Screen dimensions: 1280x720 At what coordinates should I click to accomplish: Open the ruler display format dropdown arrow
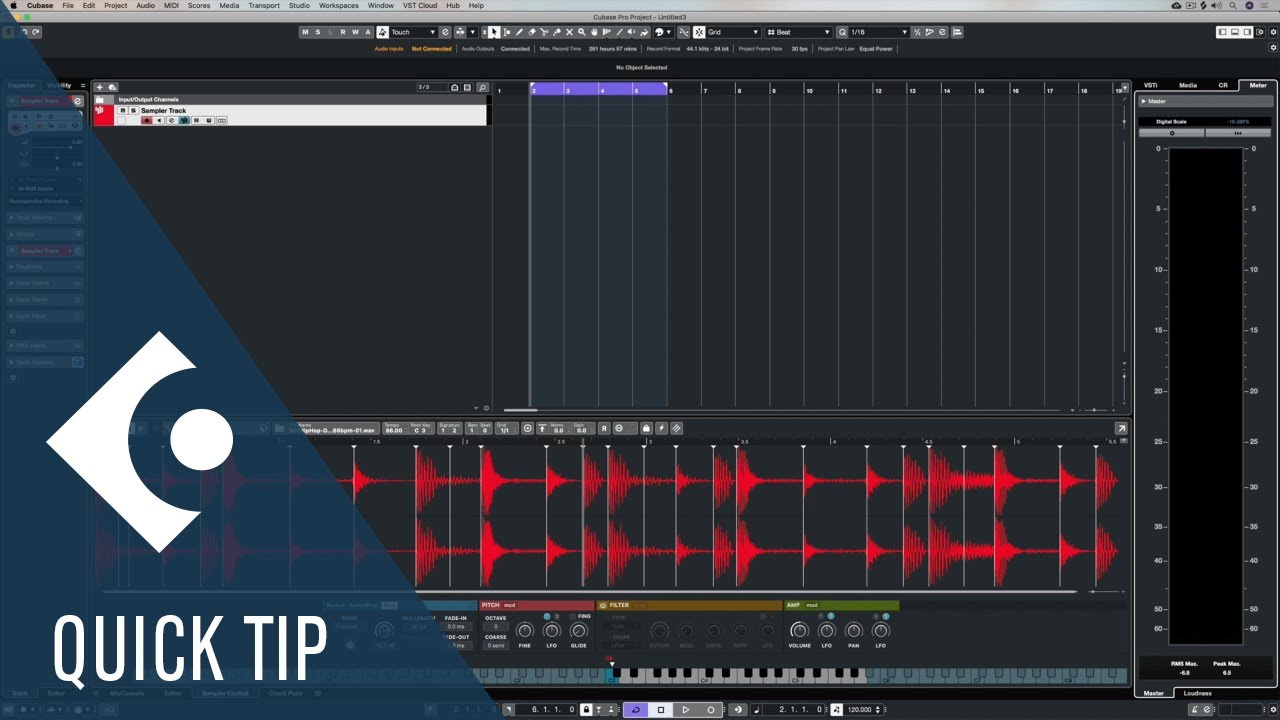1125,88
